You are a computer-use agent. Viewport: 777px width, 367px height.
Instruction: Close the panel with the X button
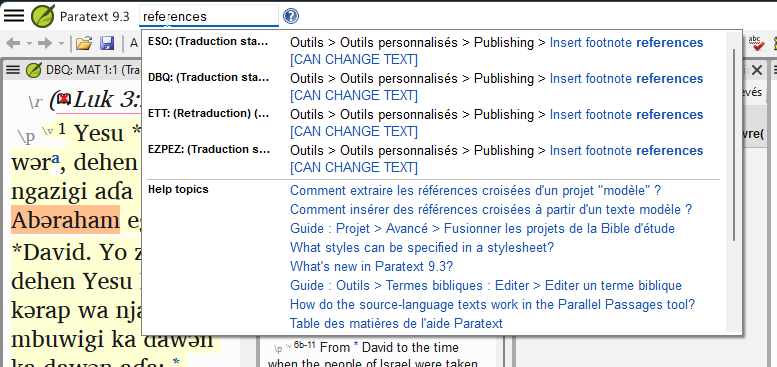pyautogui.click(x=756, y=70)
